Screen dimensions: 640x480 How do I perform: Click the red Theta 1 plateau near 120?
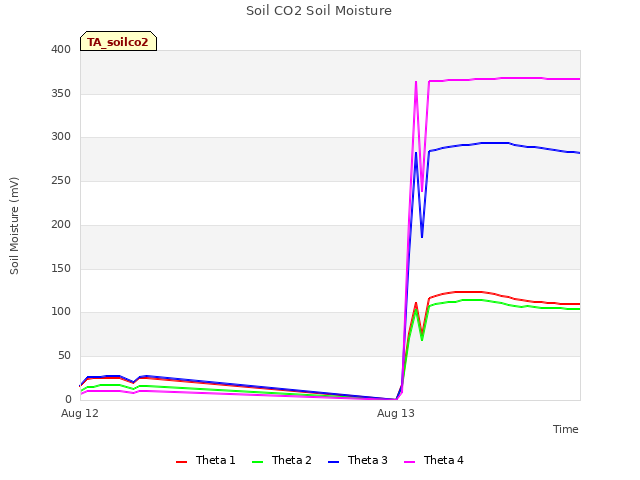click(469, 292)
